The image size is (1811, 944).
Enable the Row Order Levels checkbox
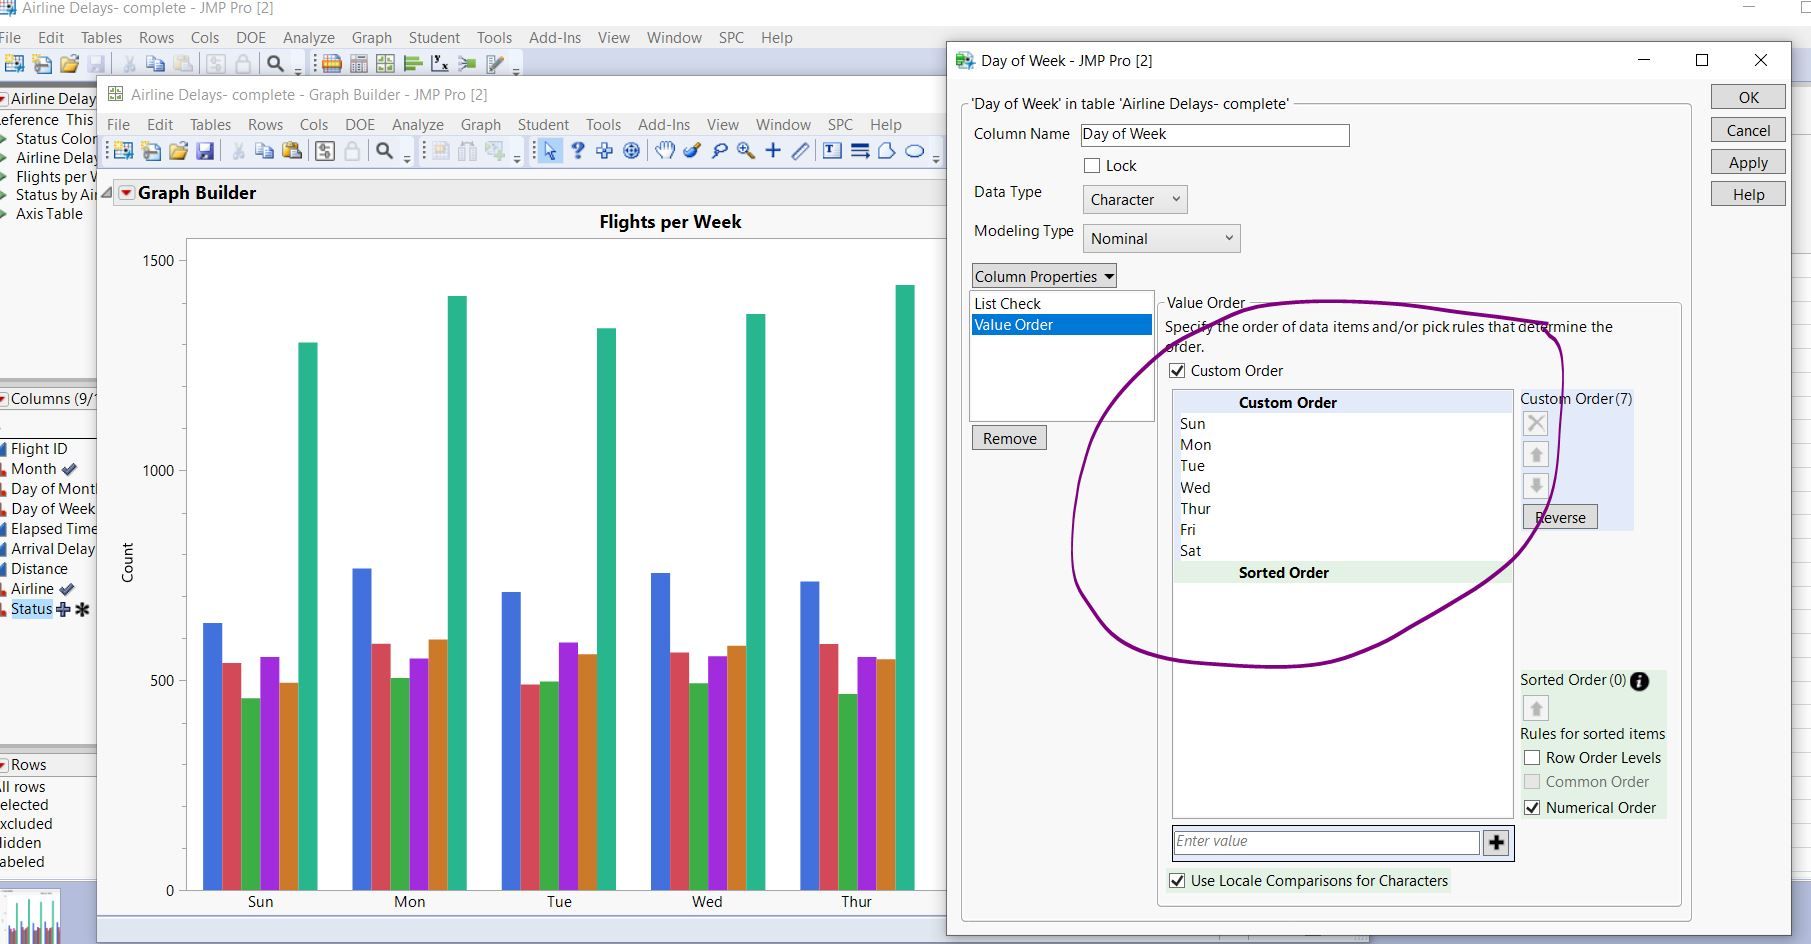pyautogui.click(x=1532, y=758)
